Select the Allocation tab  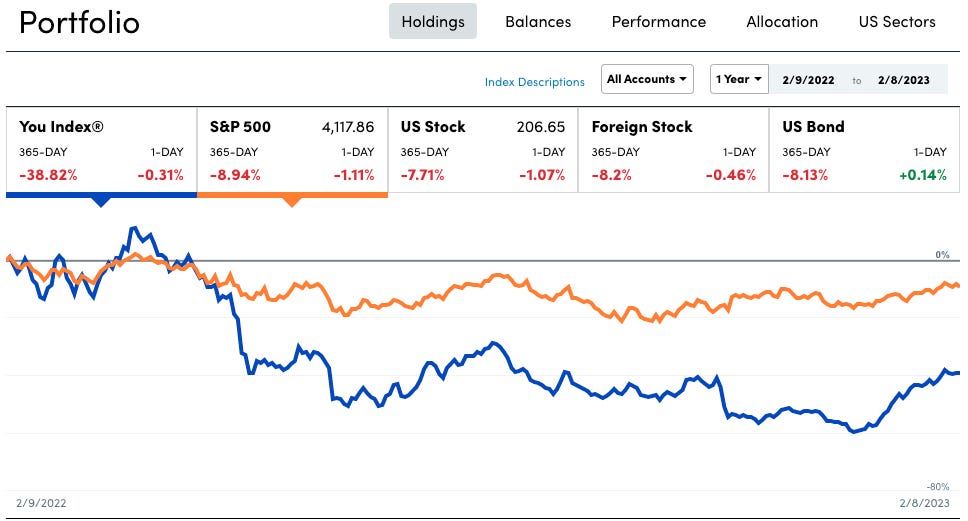[782, 21]
